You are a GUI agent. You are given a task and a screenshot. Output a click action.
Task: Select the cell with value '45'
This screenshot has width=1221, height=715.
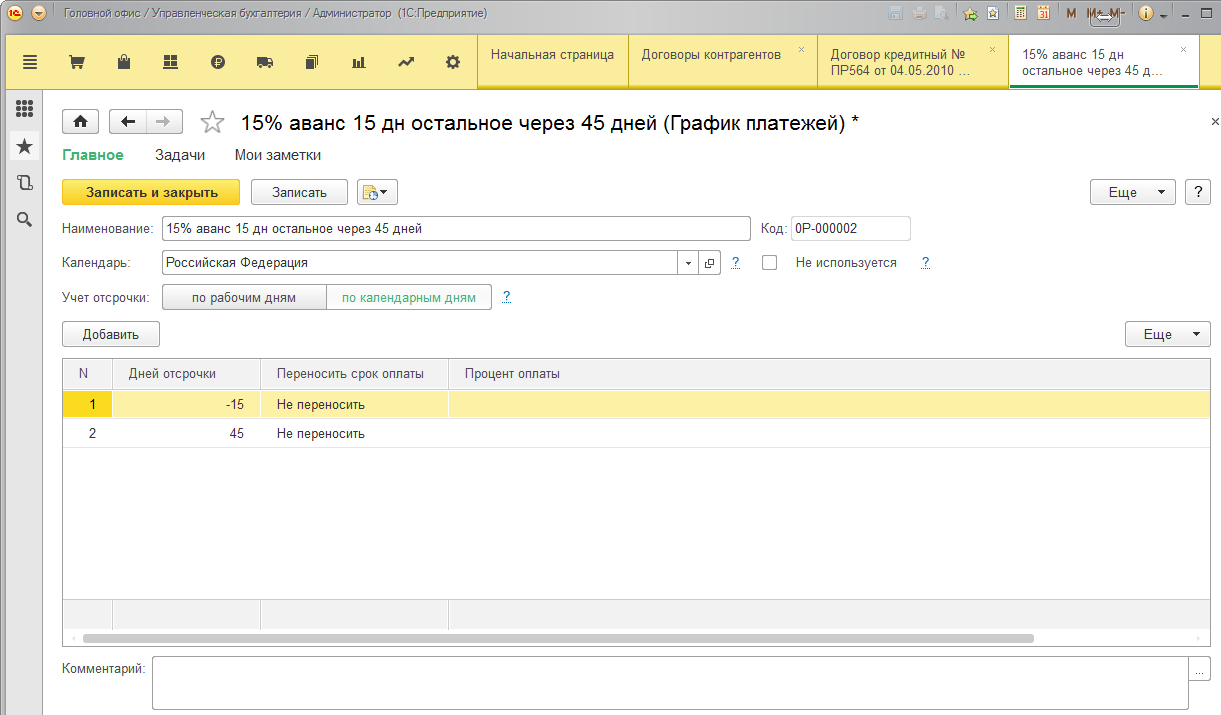[187, 434]
